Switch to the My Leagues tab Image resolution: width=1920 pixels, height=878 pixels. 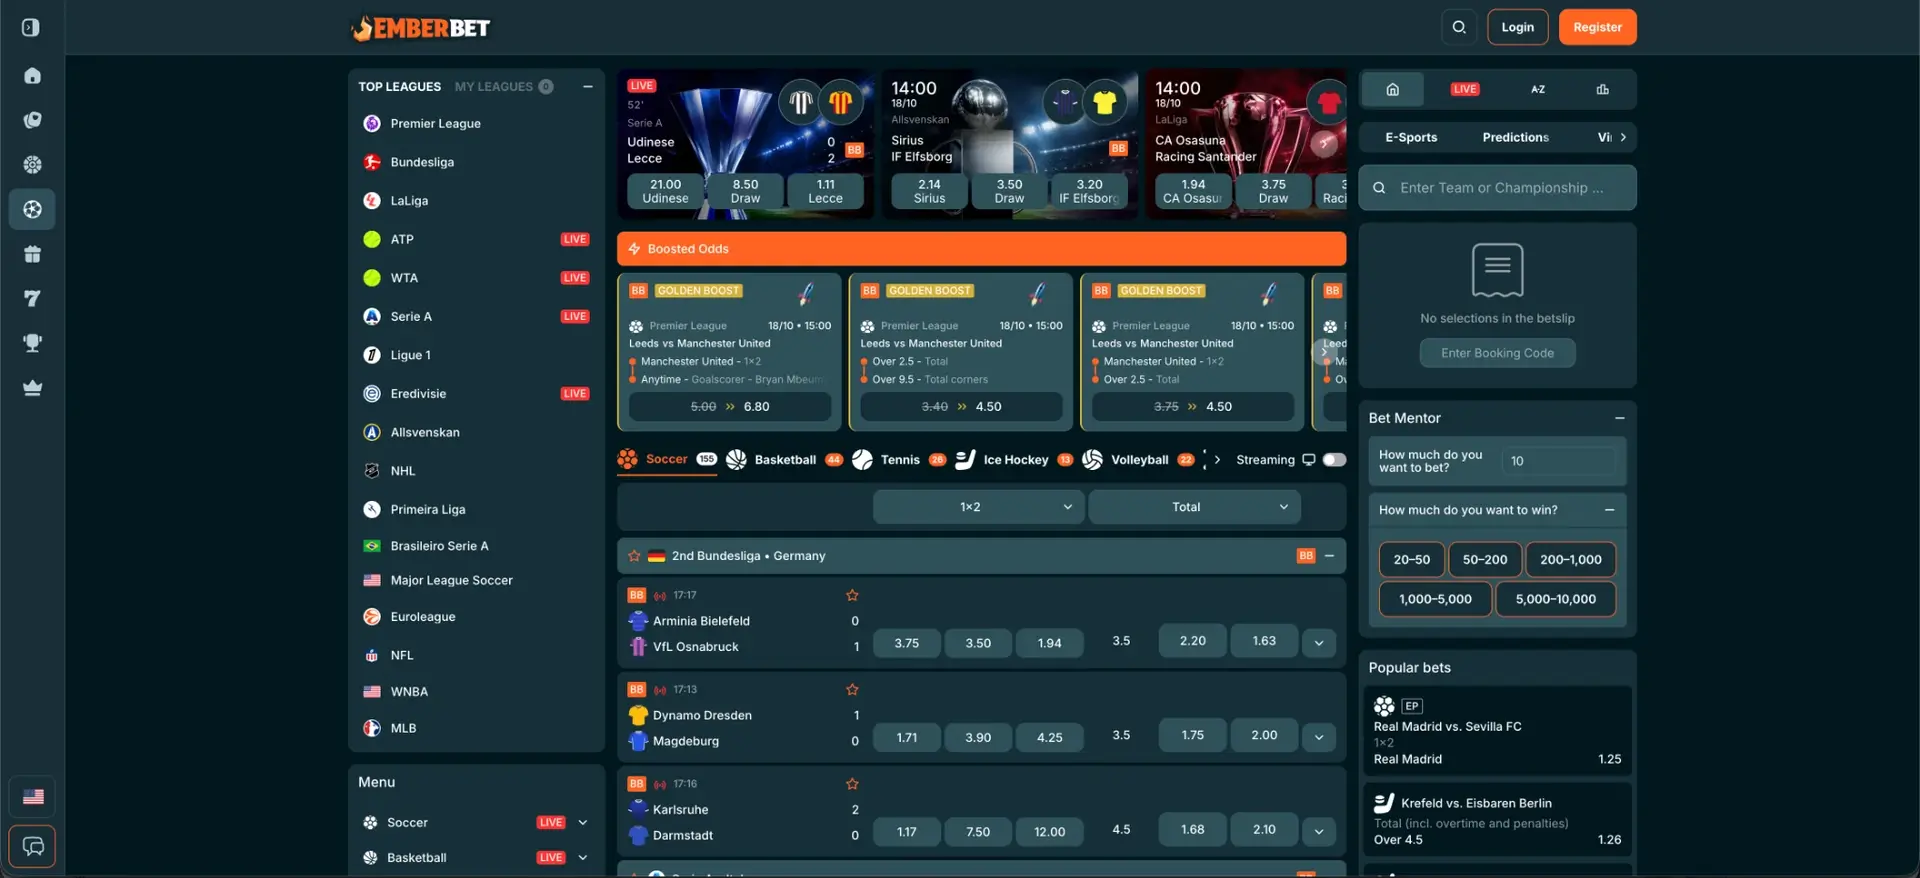[504, 87]
